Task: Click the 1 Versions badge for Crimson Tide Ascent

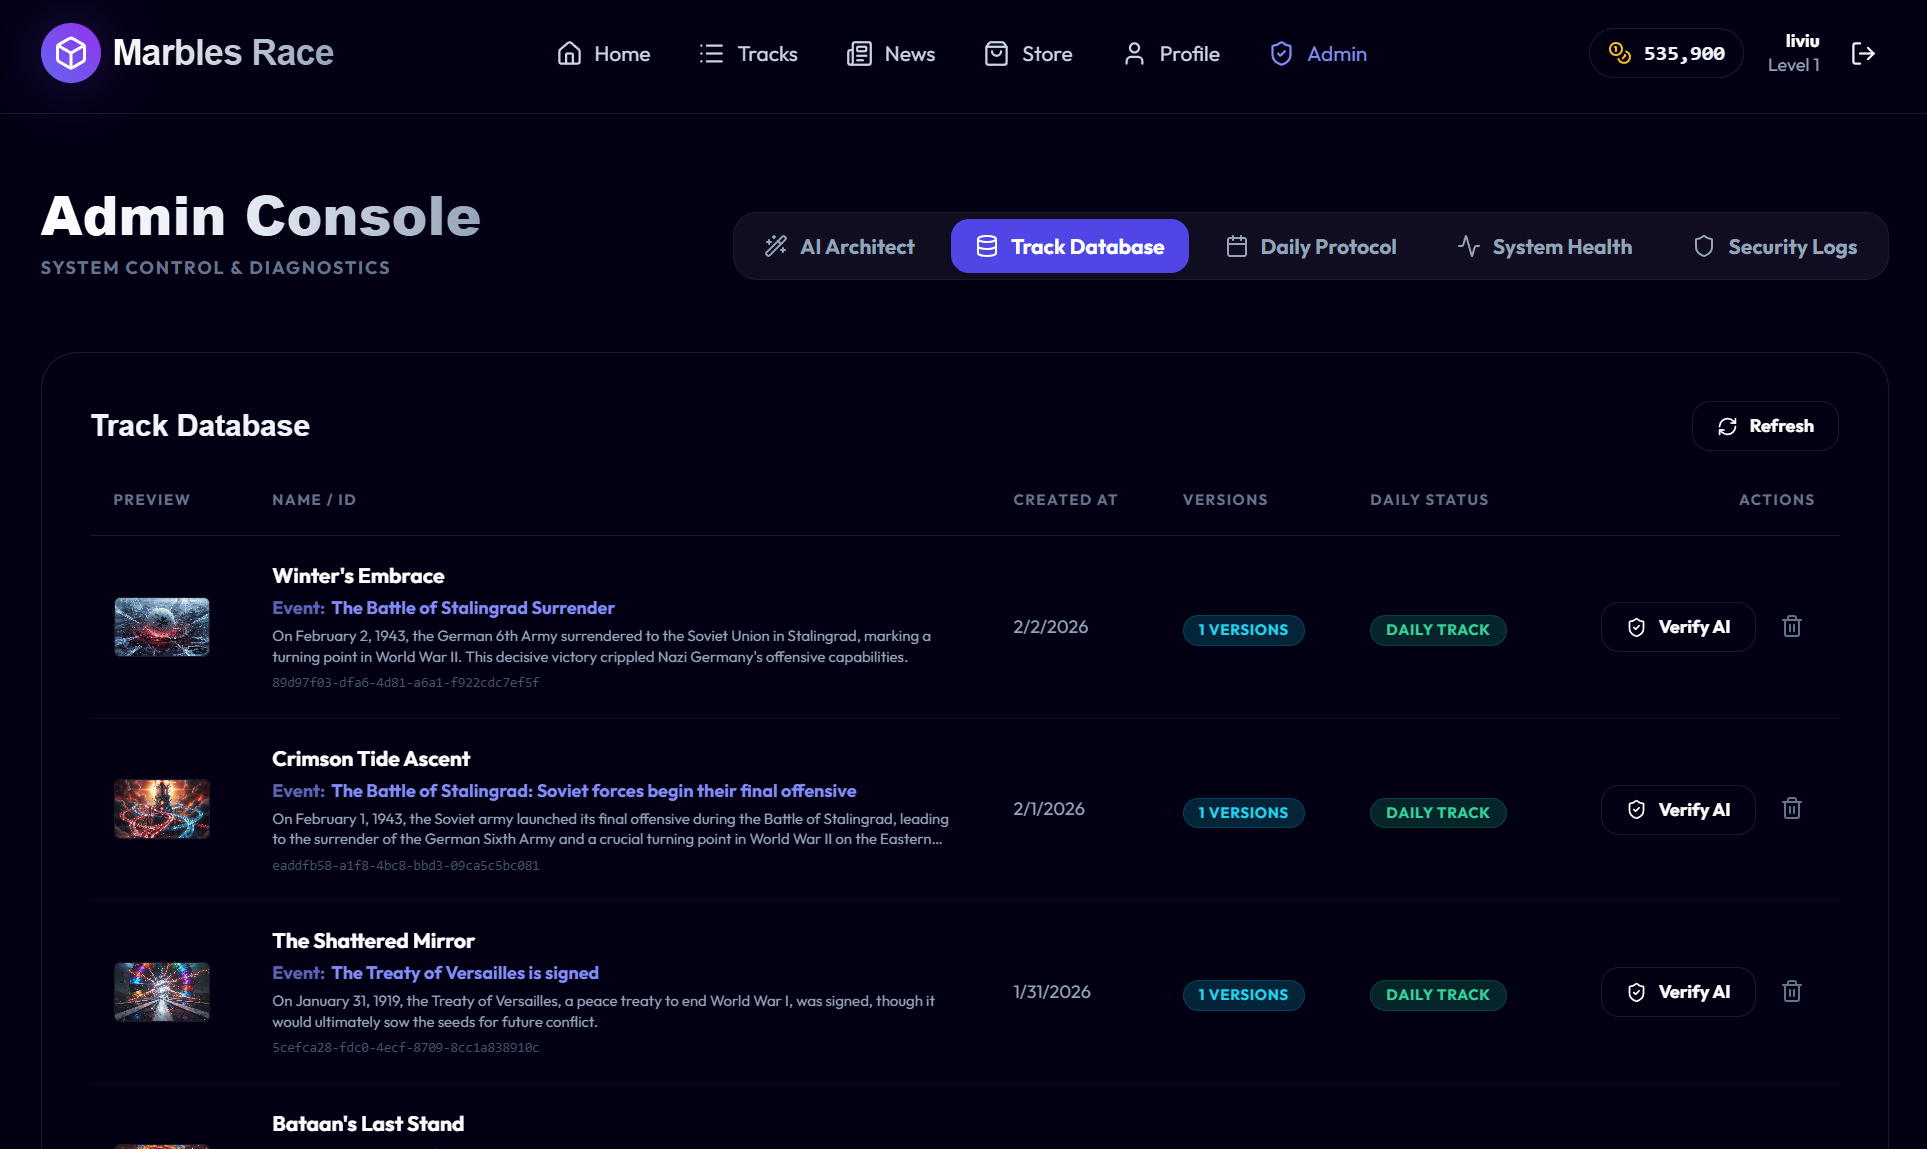Action: pos(1243,813)
